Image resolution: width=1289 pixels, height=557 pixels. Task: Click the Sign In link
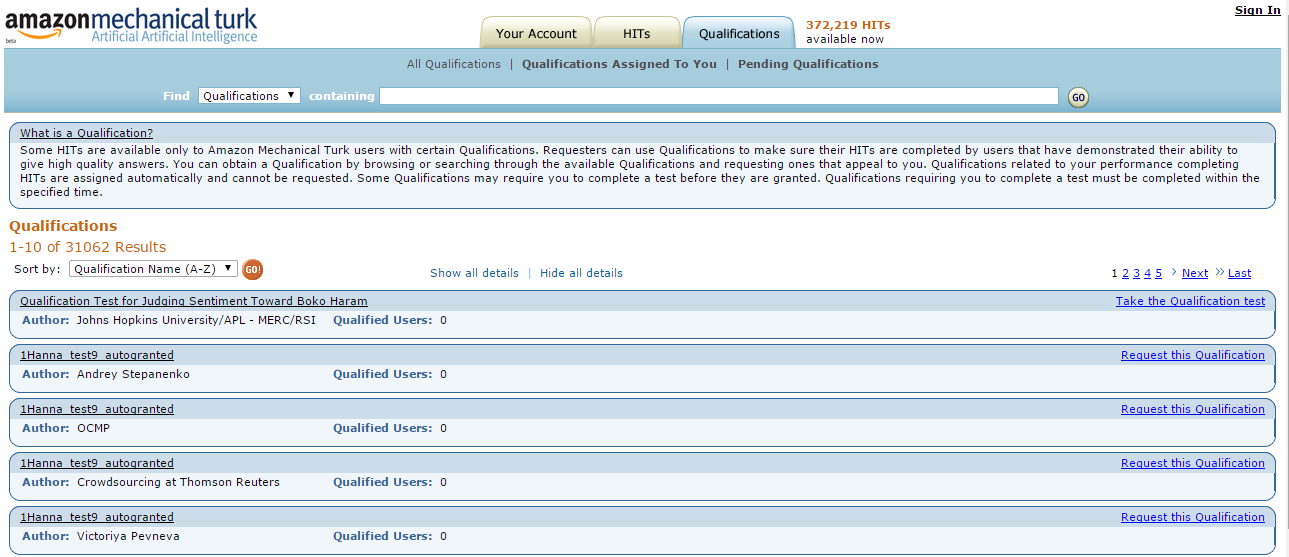[1258, 10]
